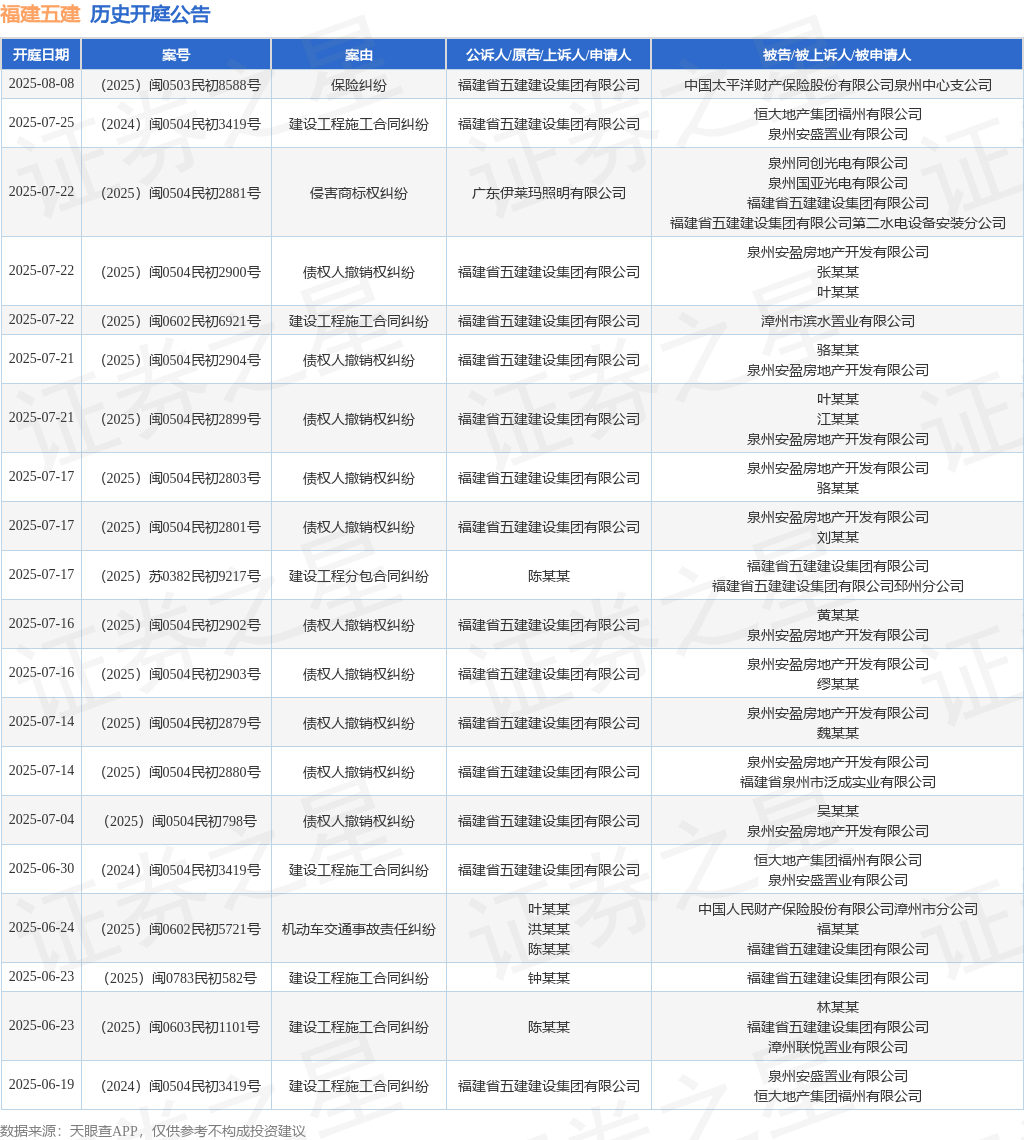
Task: Click the 数据来源 footer note
Action: click(x=153, y=1131)
